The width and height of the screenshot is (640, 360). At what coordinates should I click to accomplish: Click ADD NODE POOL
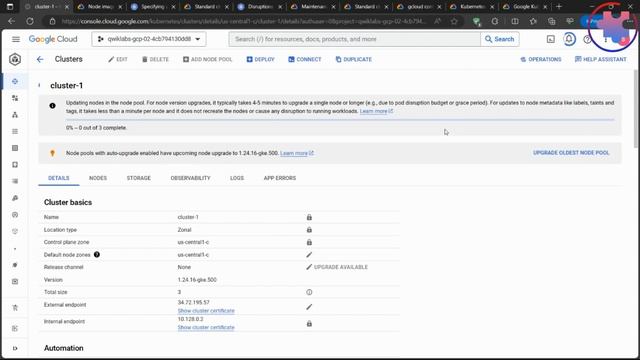[x=207, y=60]
